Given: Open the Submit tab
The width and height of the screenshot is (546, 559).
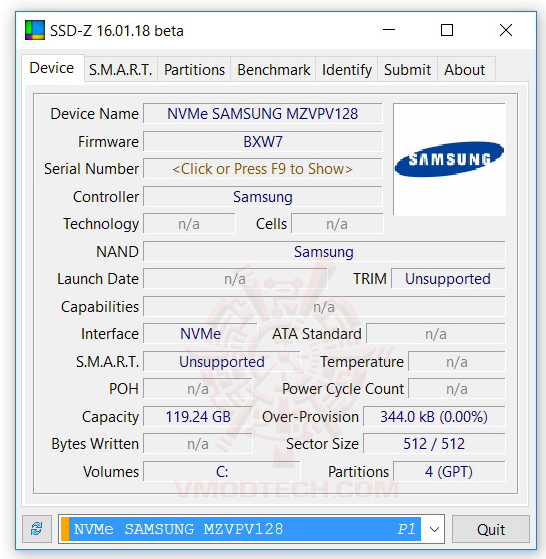Looking at the screenshot, I should [407, 70].
